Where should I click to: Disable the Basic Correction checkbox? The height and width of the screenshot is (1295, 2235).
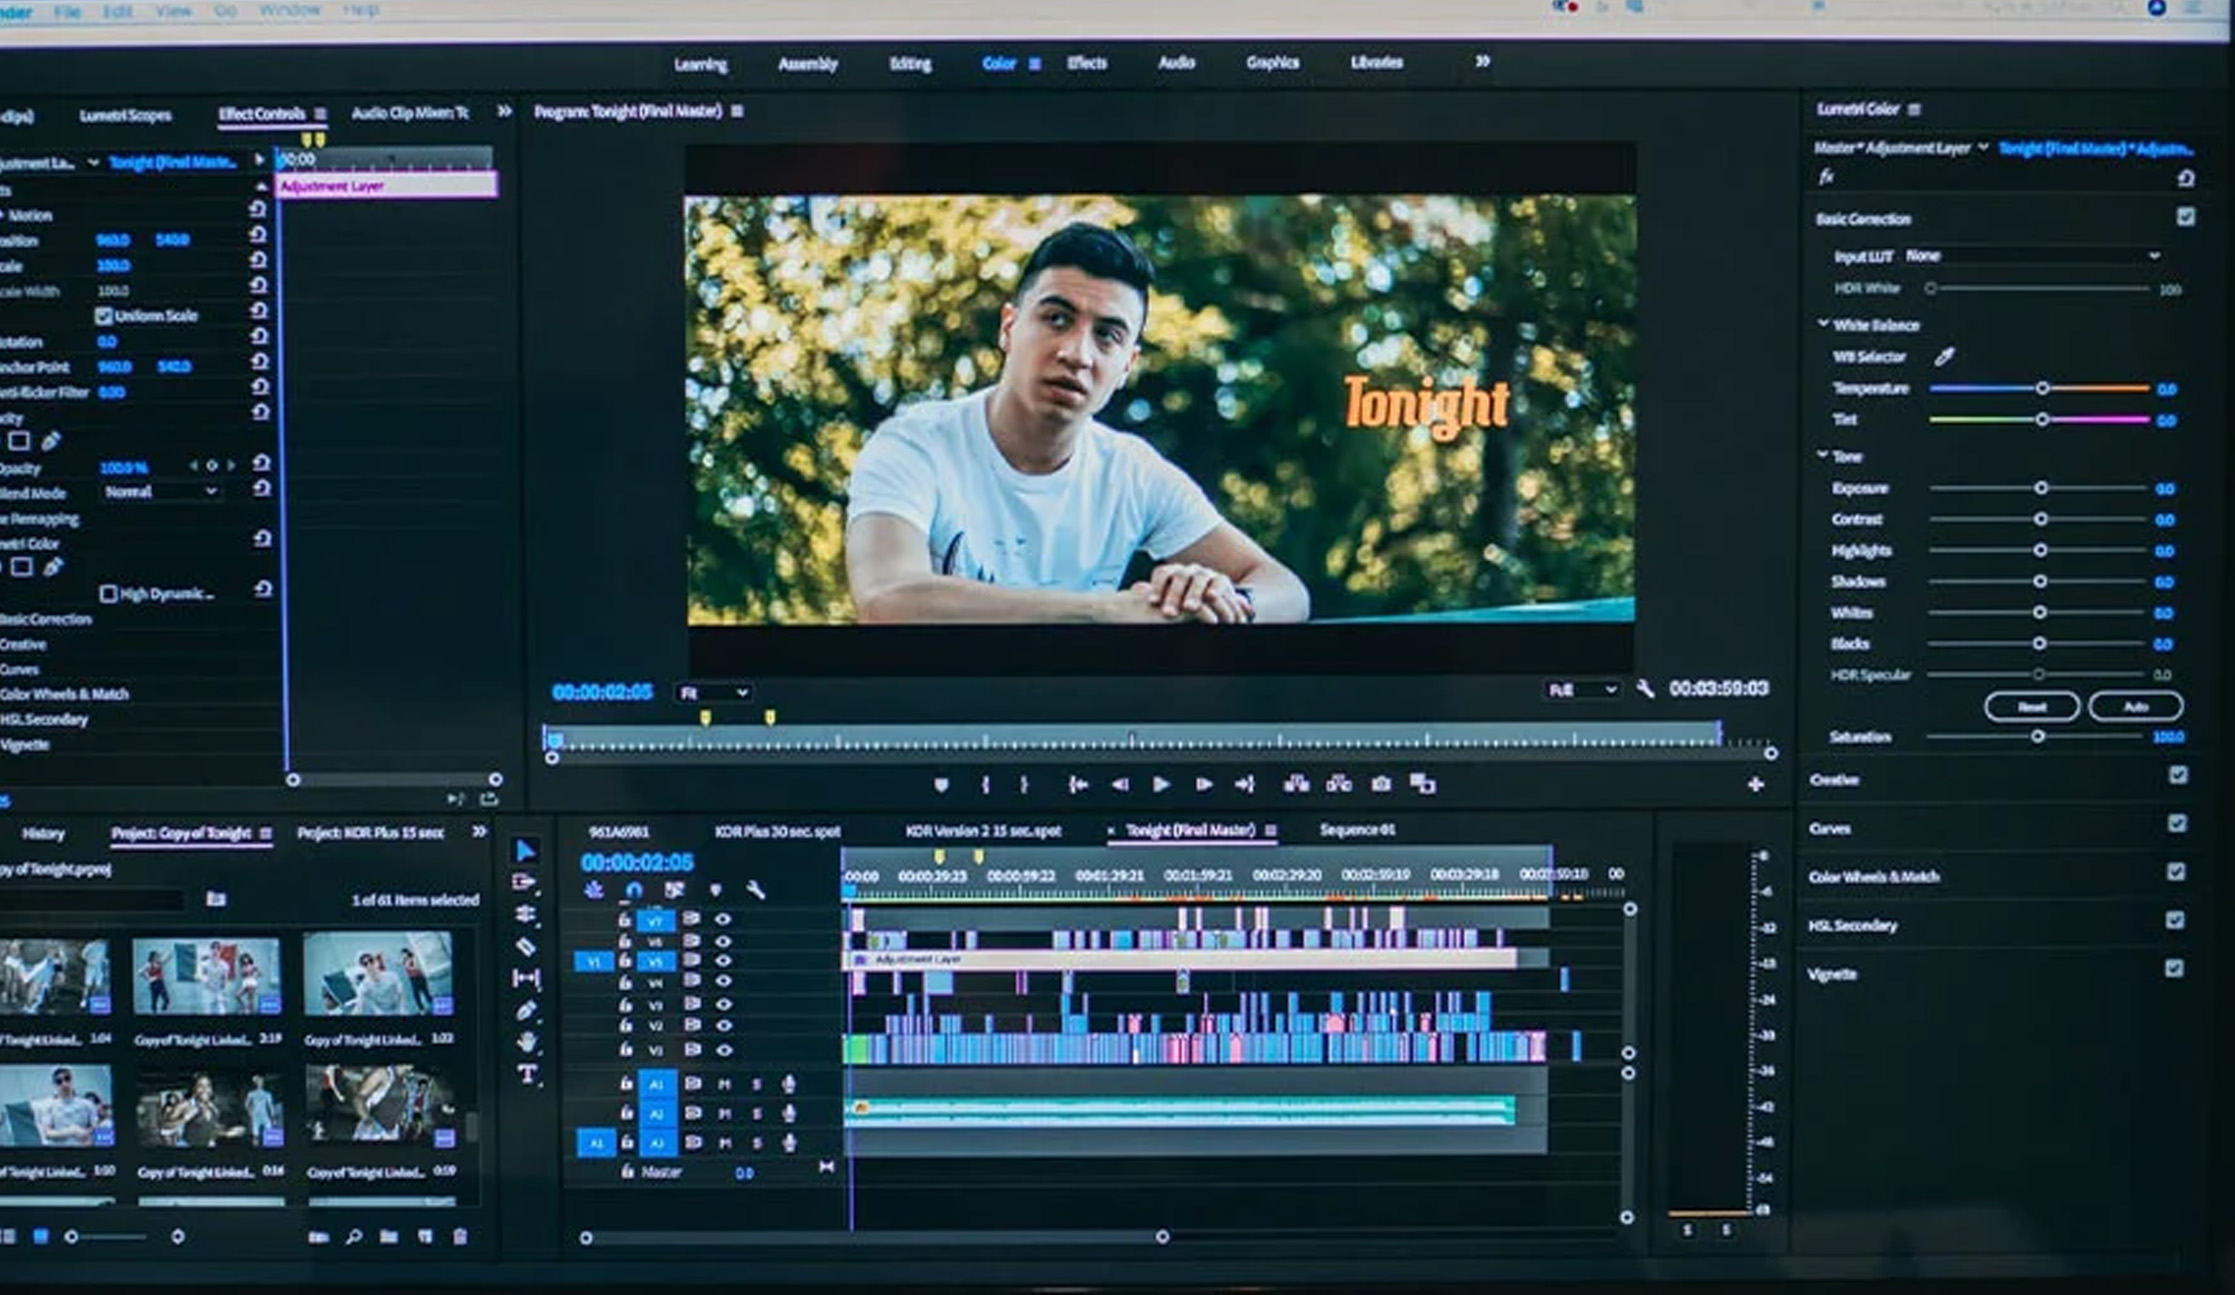(2185, 217)
